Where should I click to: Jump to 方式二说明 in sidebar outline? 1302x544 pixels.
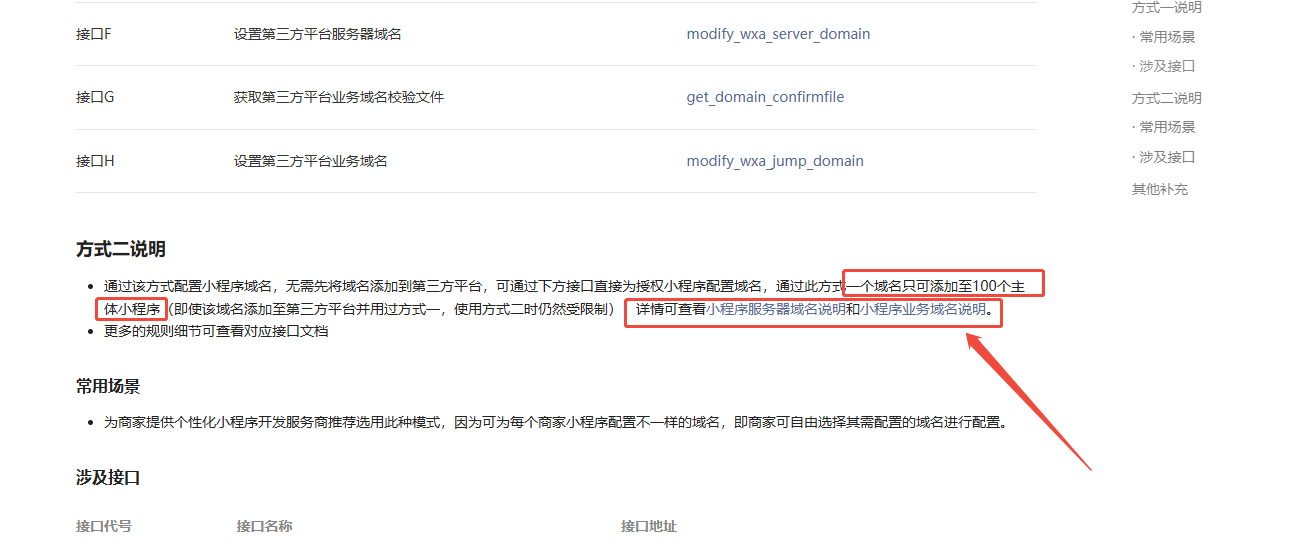(1166, 98)
